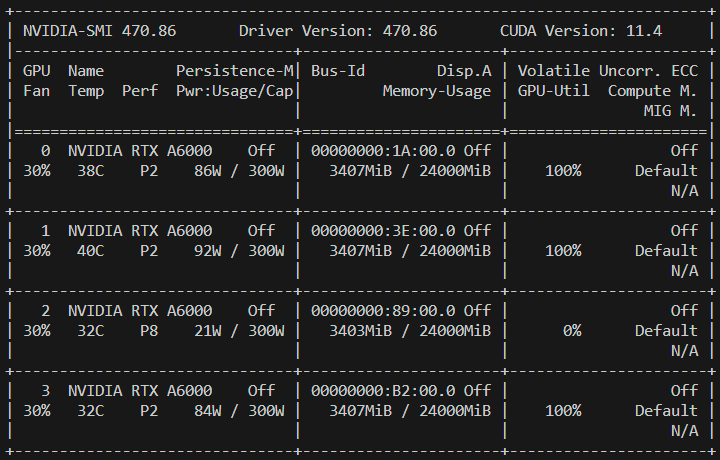Click the CUDA Version 11.4 text
720x460 pixels.
tap(580, 31)
